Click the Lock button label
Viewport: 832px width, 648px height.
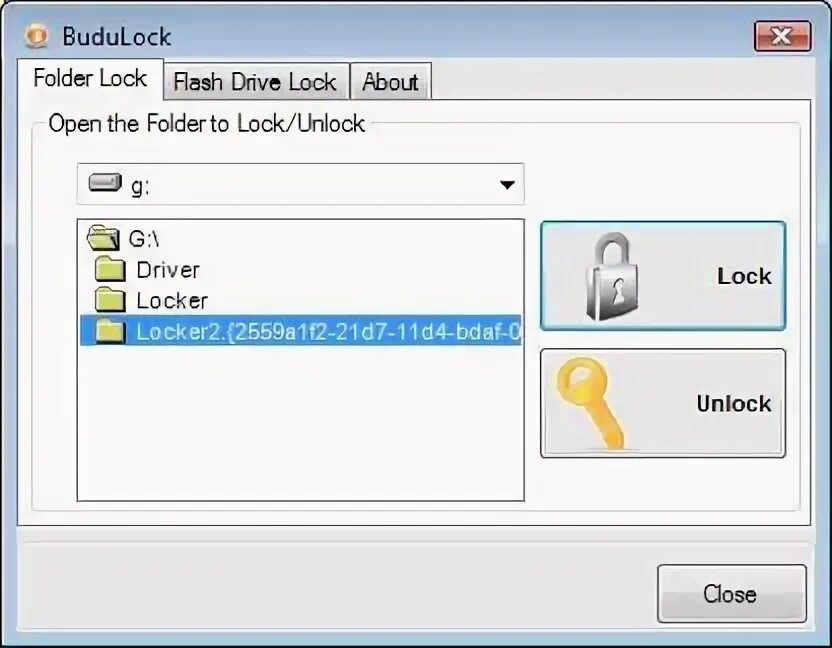pos(744,276)
